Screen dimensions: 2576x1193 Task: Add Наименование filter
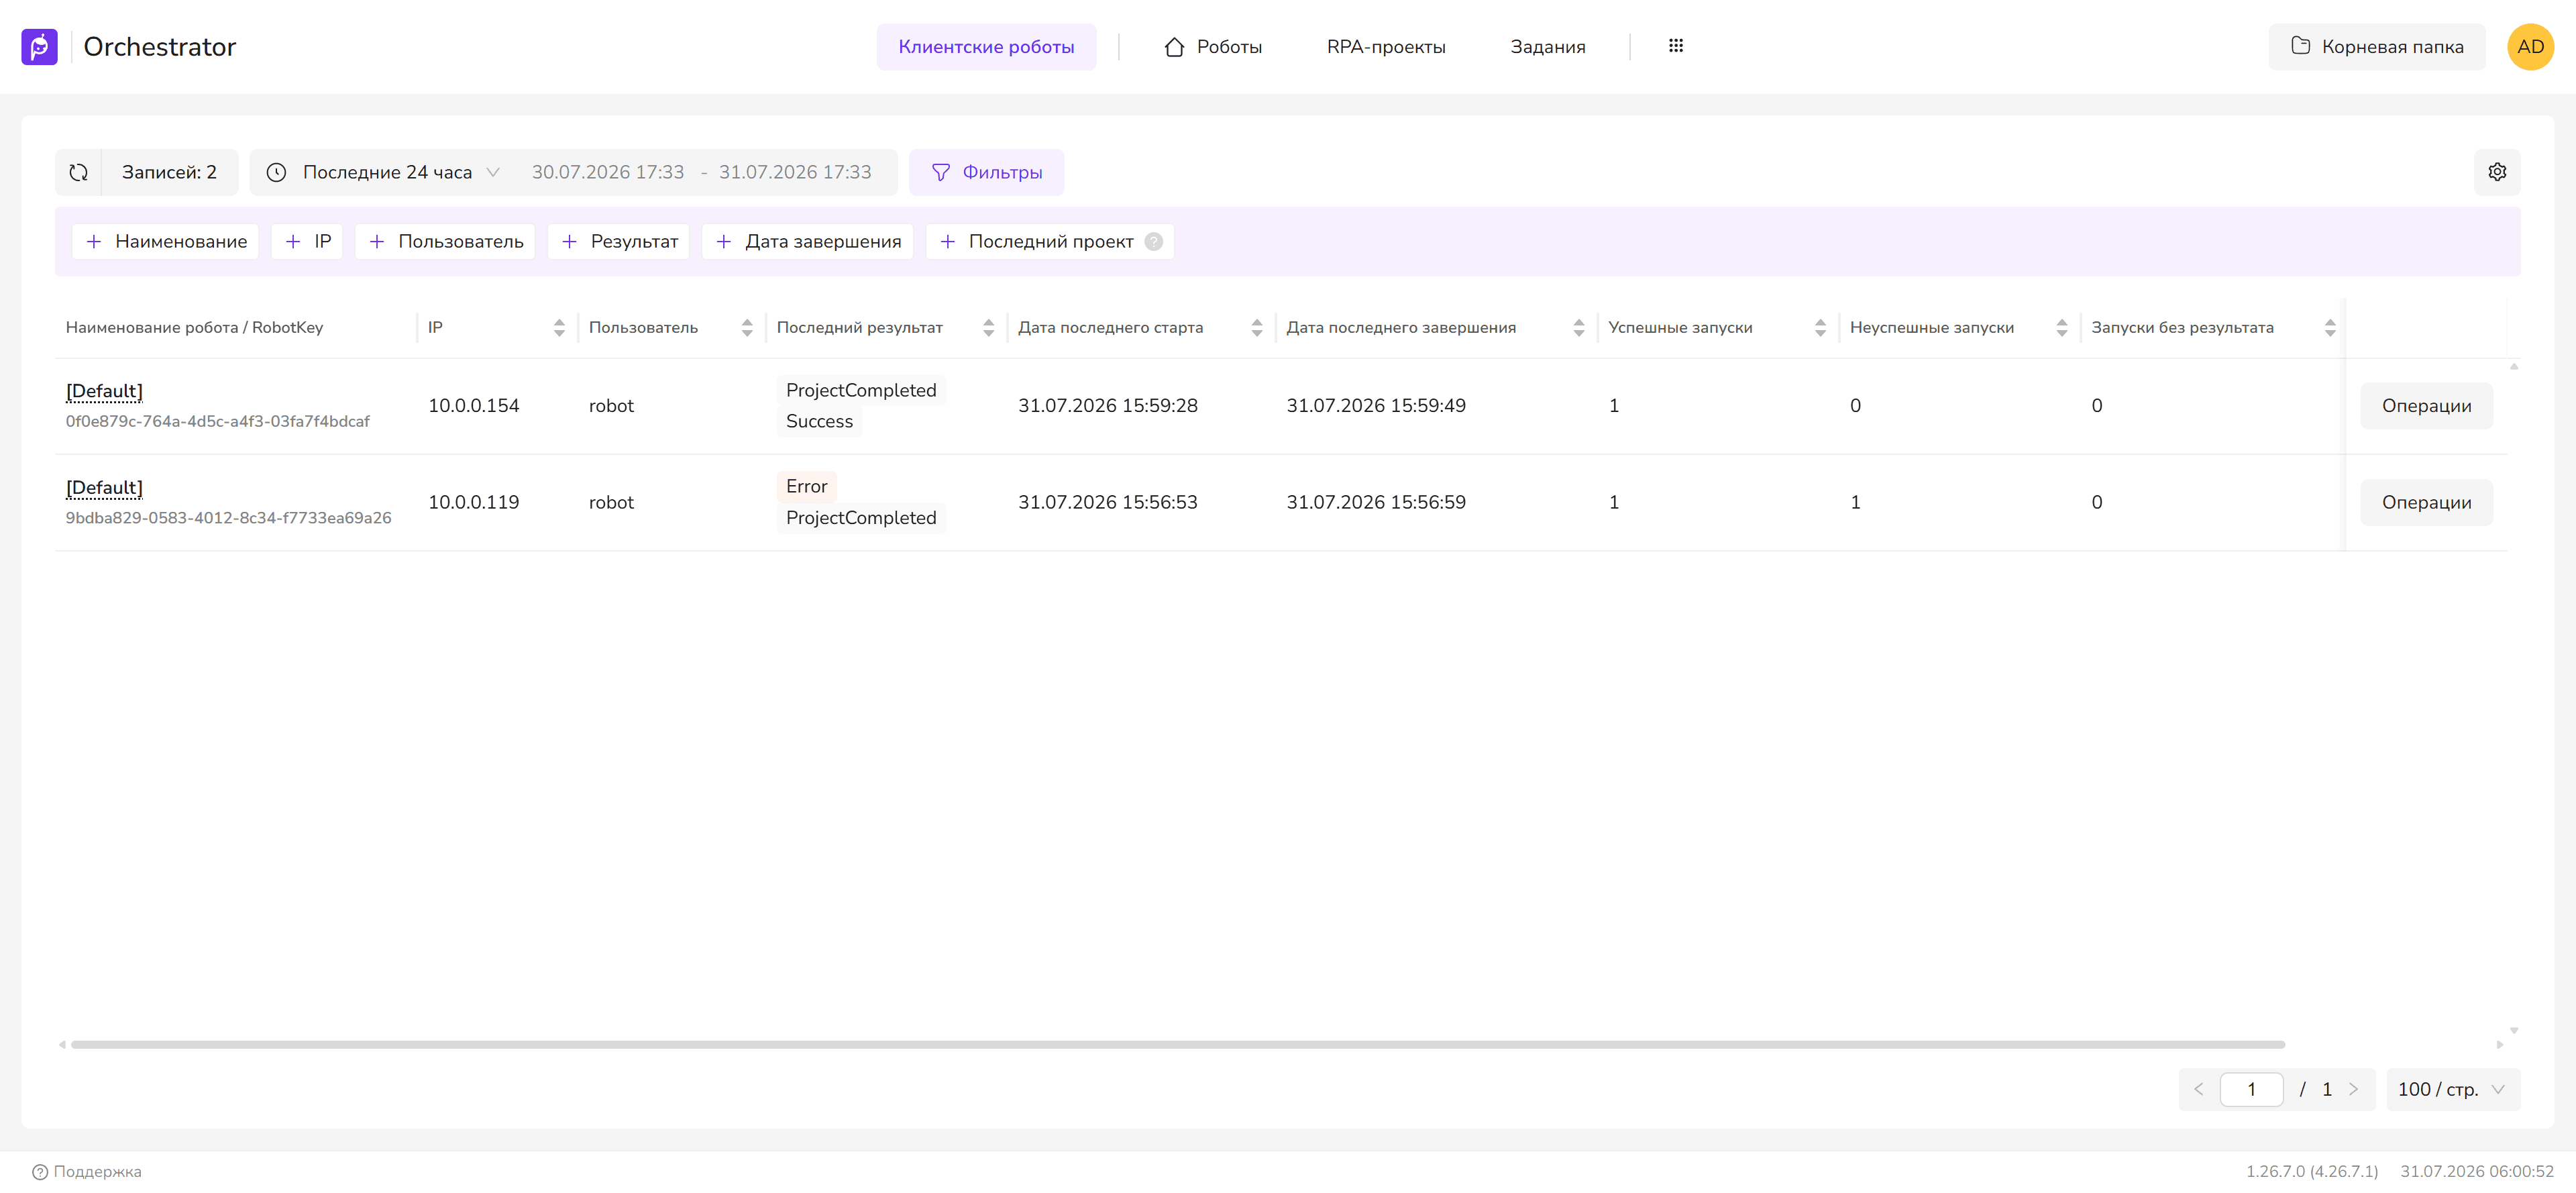click(166, 241)
